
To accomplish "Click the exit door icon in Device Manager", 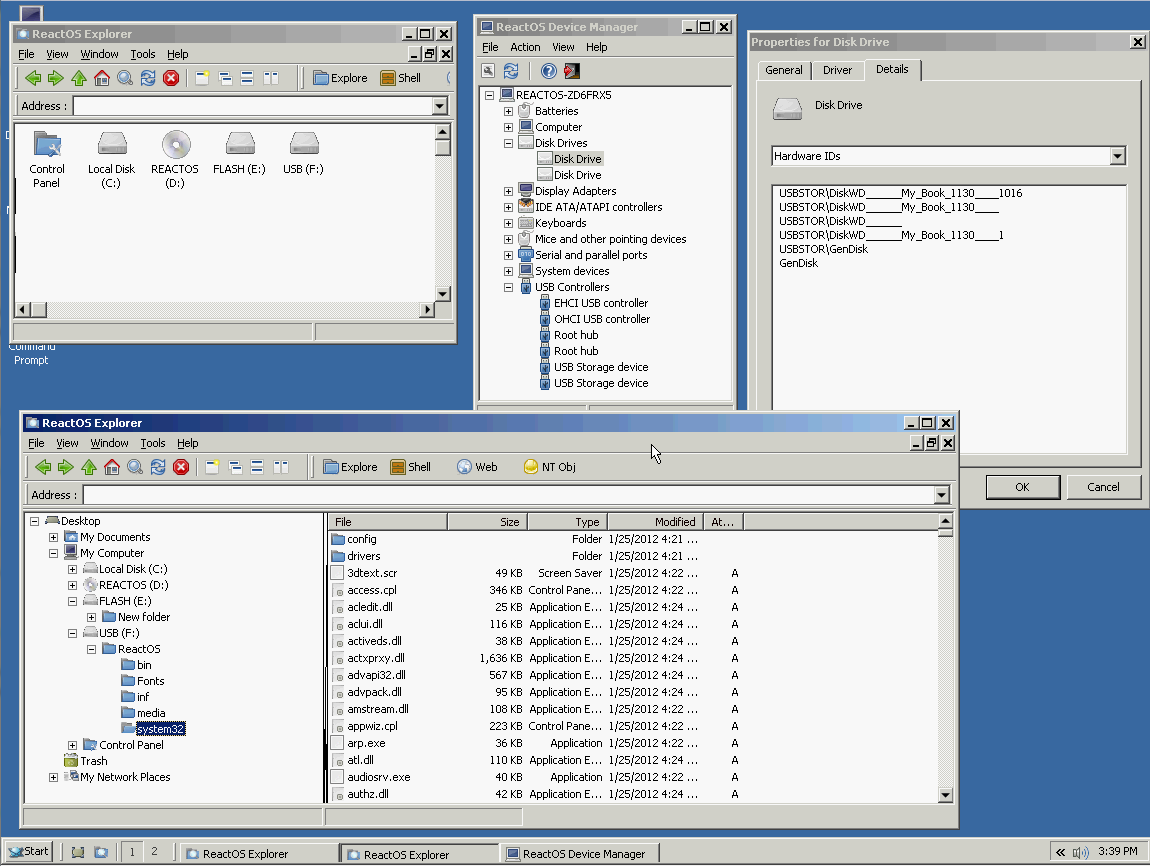I will [x=572, y=71].
